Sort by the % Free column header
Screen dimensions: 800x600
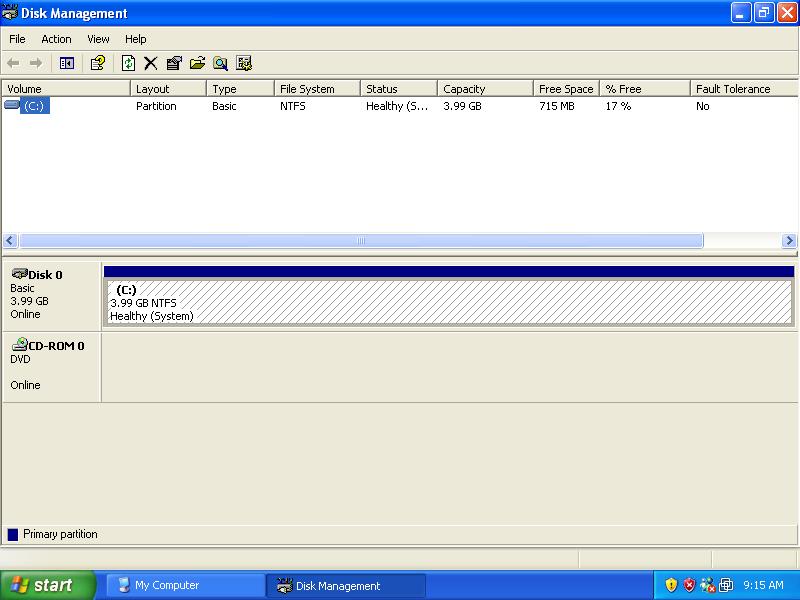645,89
